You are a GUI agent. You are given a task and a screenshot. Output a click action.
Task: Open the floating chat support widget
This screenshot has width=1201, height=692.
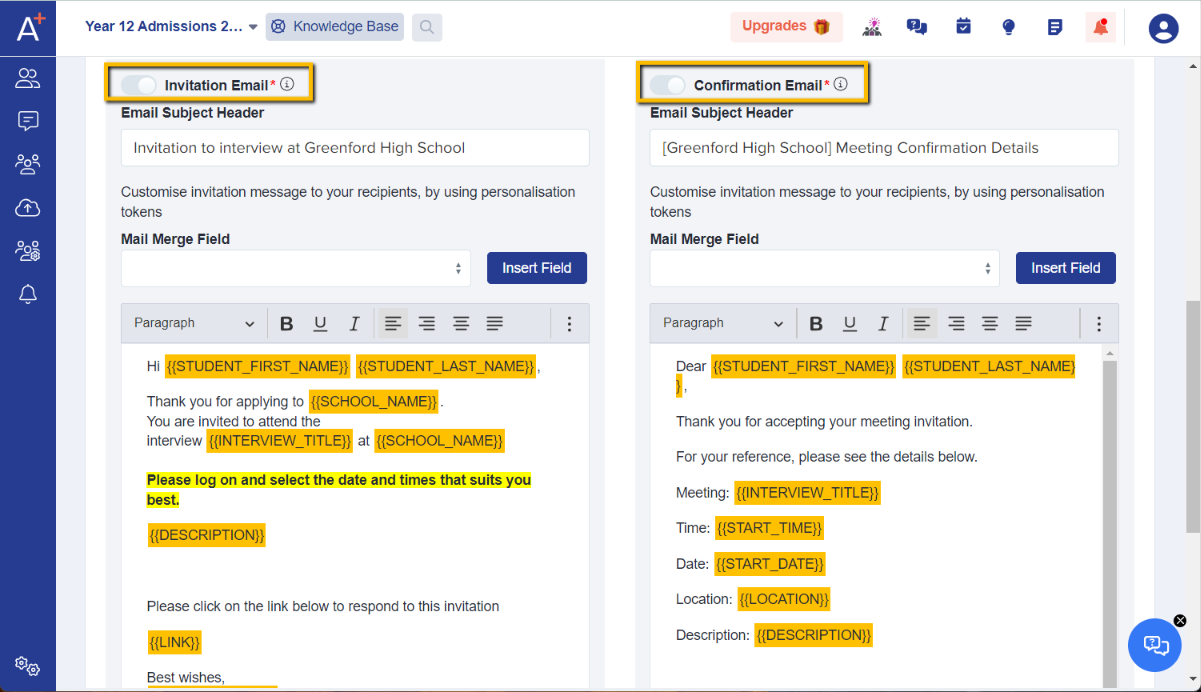point(1155,645)
